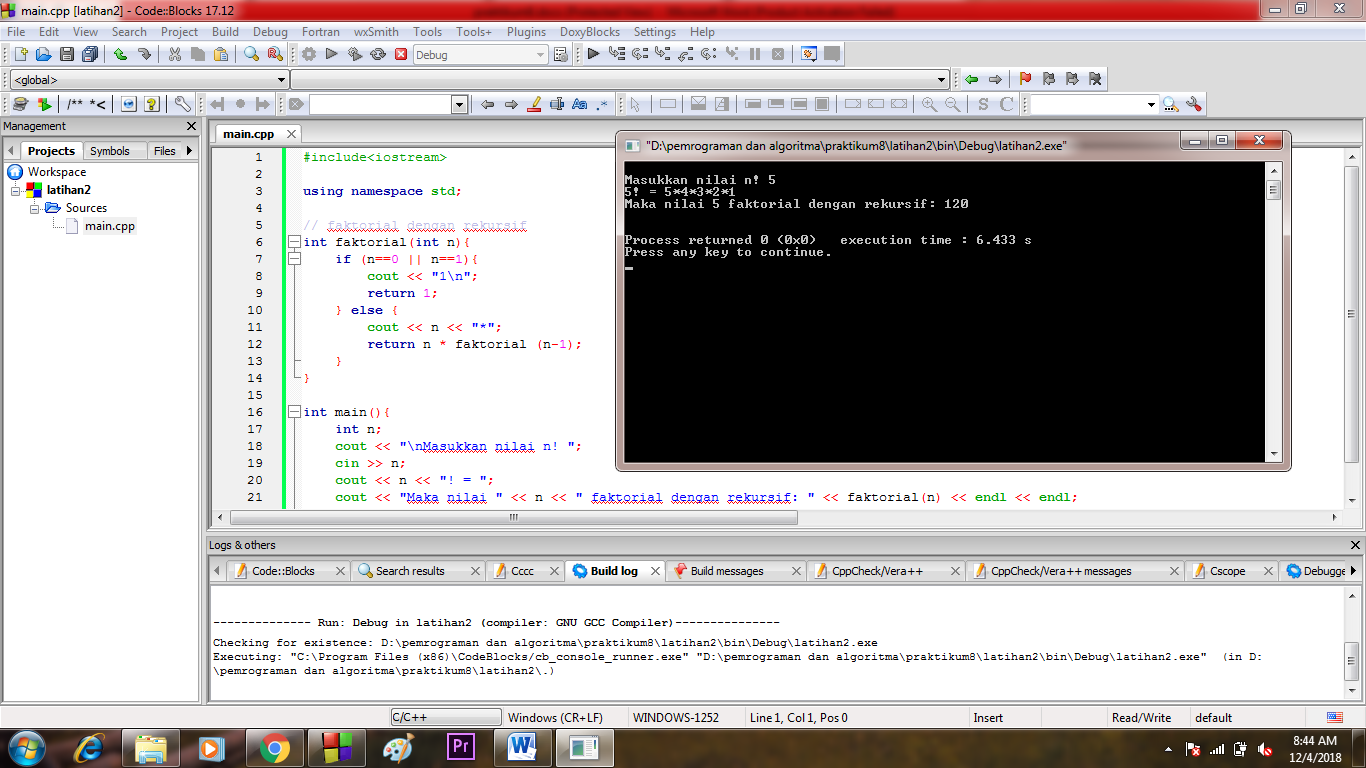1366x768 pixels.
Task: Click the Save all files icon
Action: 90,54
